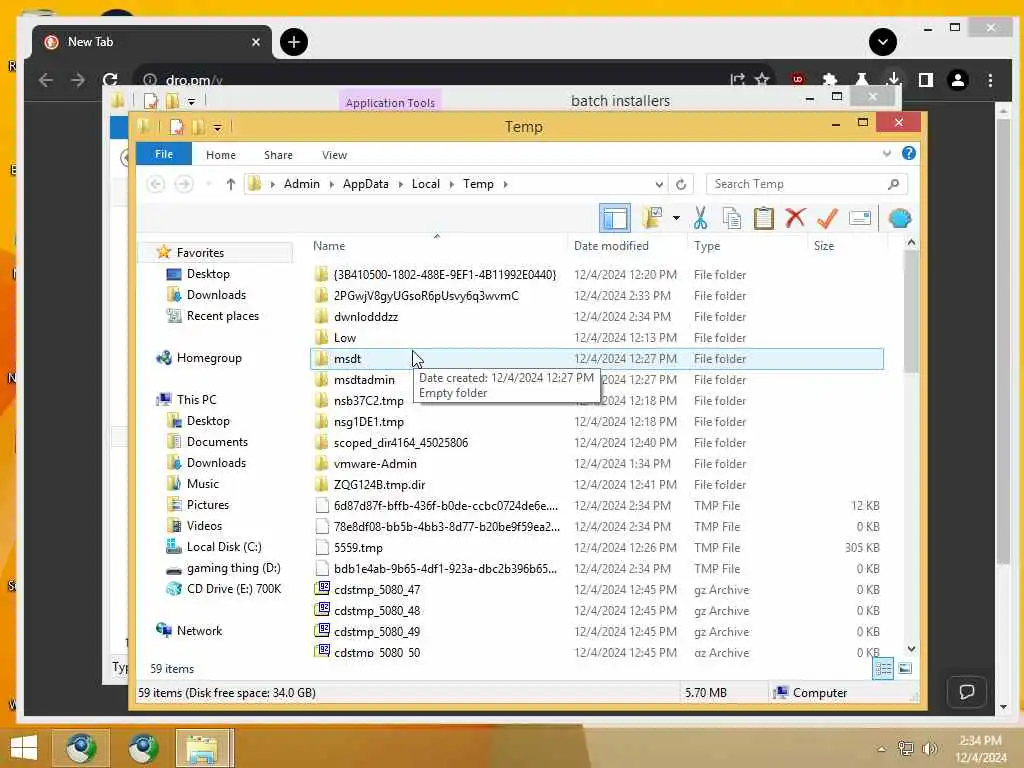Open File Explorer from the taskbar
The image size is (1024, 768).
point(203,748)
